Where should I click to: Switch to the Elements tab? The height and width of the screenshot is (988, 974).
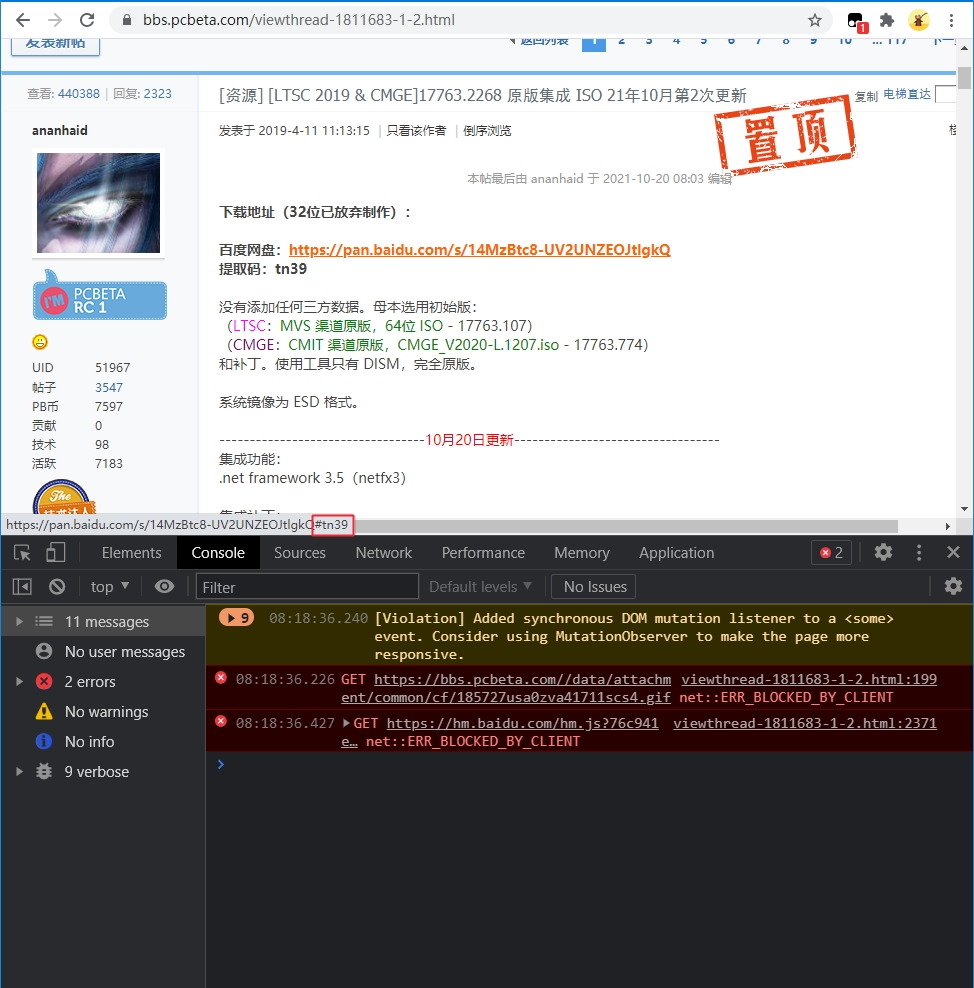[x=131, y=553]
